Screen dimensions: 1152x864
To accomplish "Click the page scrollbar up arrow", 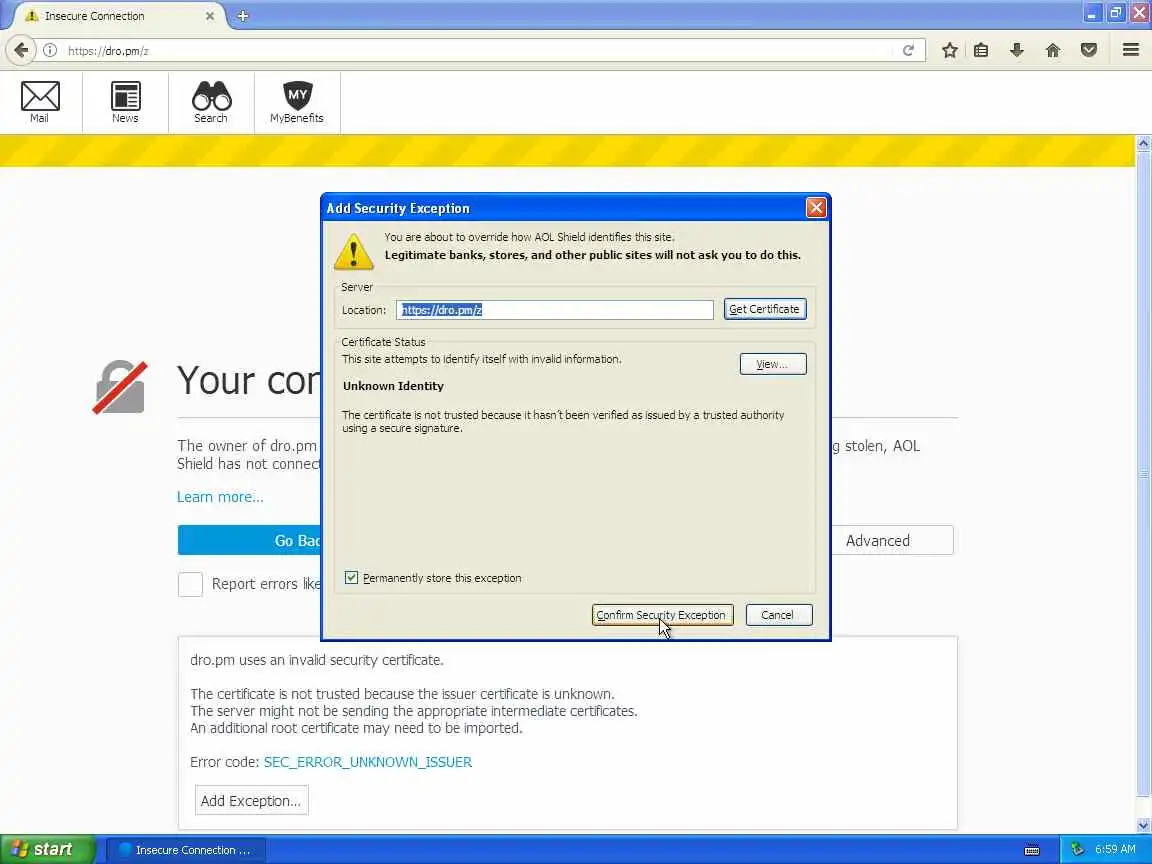I will (x=1143, y=144).
